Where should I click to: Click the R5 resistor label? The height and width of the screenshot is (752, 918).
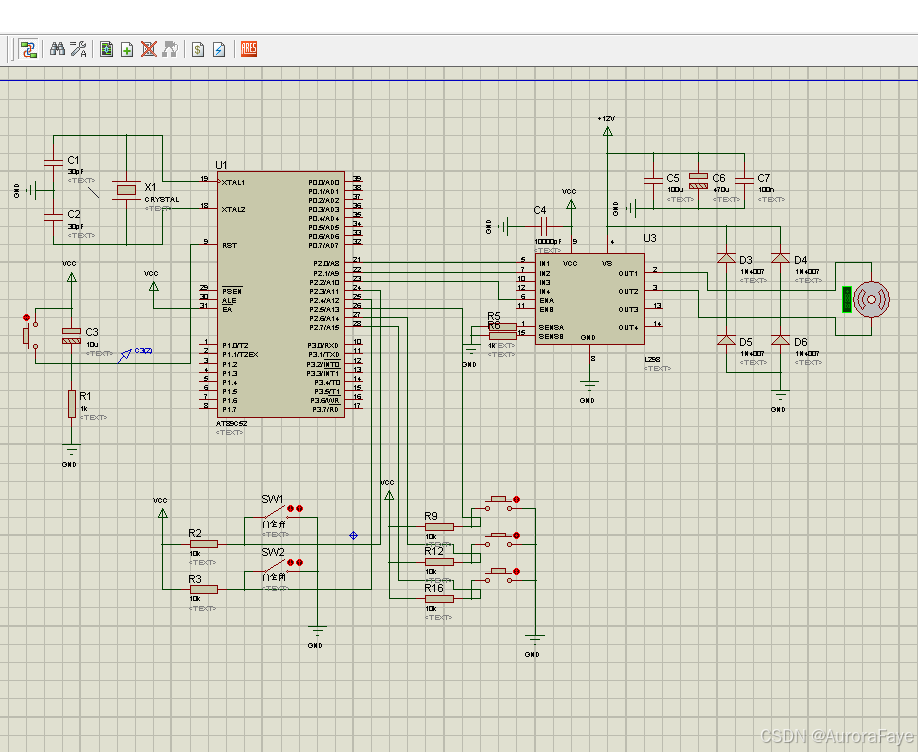point(494,316)
